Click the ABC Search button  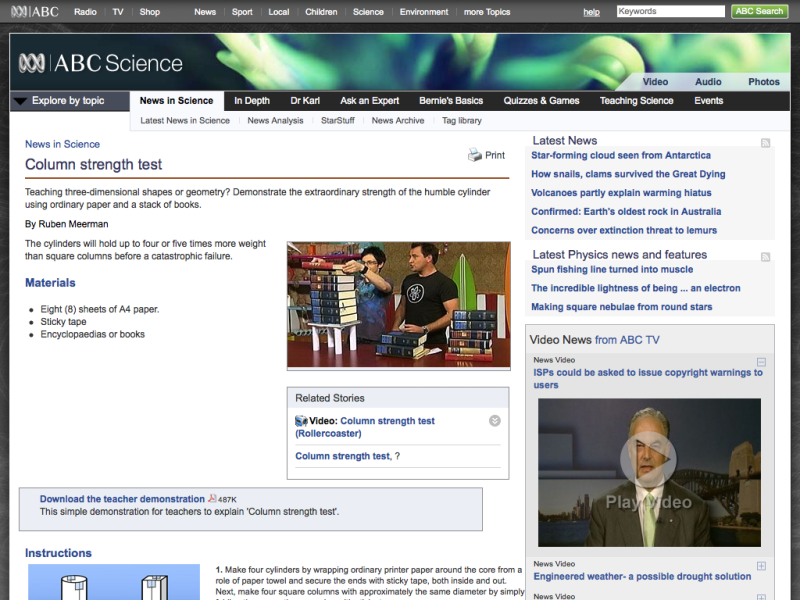[759, 12]
